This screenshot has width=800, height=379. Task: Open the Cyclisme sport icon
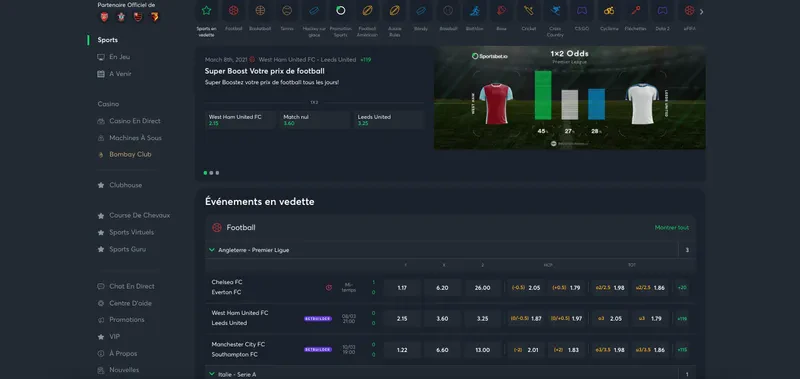[x=609, y=10]
